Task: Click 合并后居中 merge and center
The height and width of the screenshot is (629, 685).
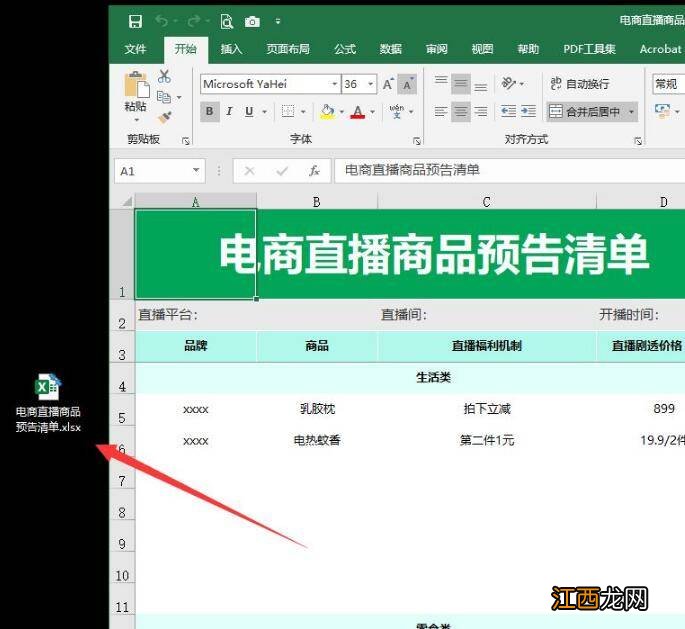Action: [x=585, y=112]
